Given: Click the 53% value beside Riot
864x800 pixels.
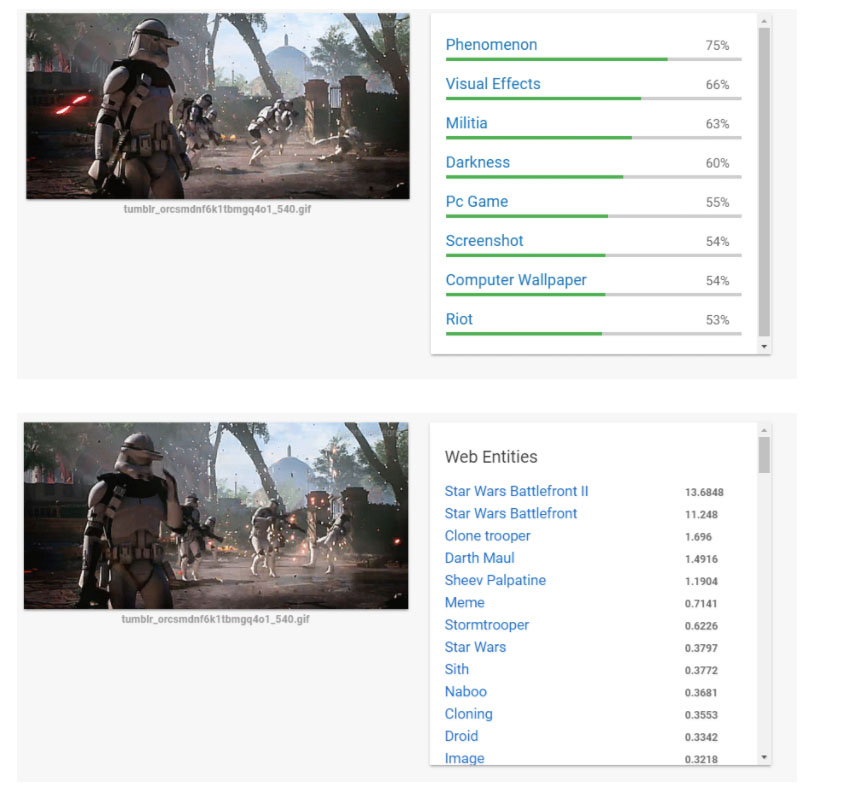Looking at the screenshot, I should point(717,320).
